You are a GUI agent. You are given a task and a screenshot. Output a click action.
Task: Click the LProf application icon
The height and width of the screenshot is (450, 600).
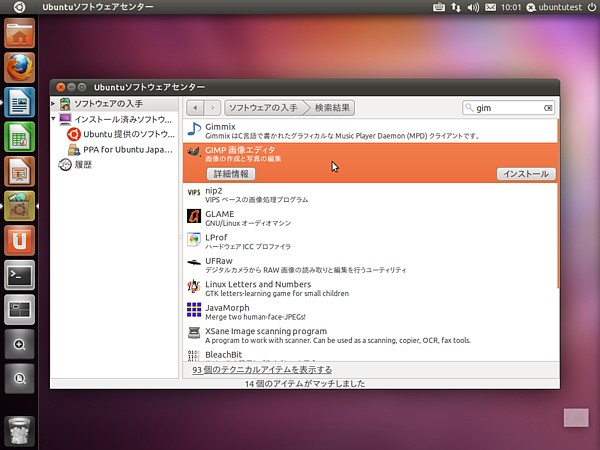[194, 240]
